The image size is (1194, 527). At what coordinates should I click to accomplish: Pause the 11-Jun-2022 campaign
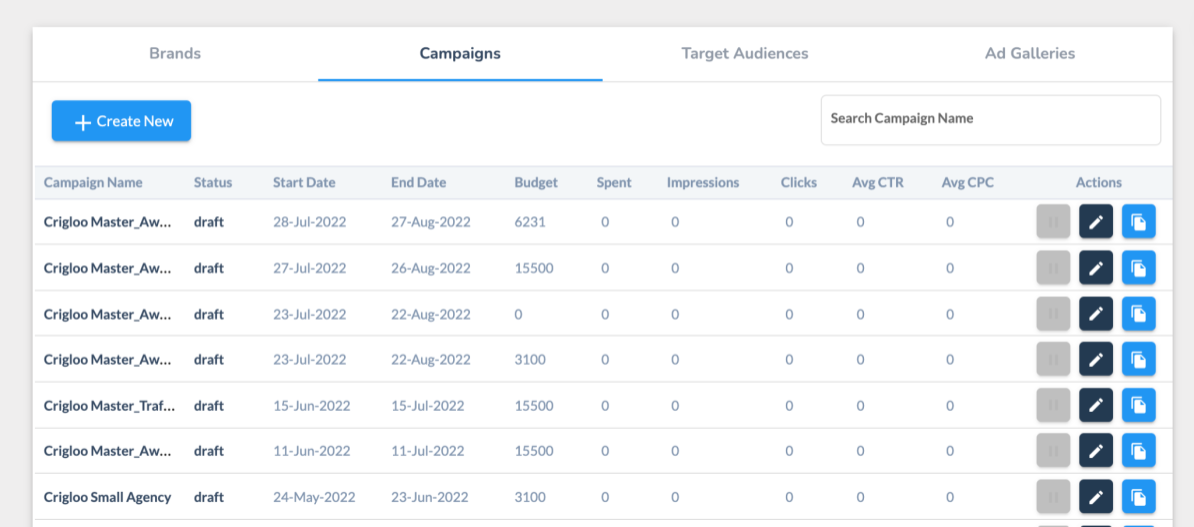pos(1053,451)
